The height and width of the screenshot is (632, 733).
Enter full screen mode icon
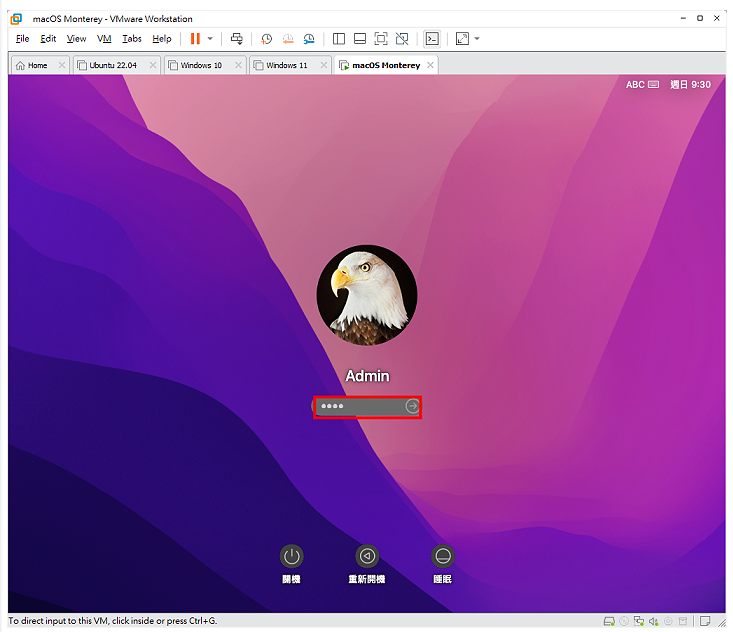coord(381,39)
